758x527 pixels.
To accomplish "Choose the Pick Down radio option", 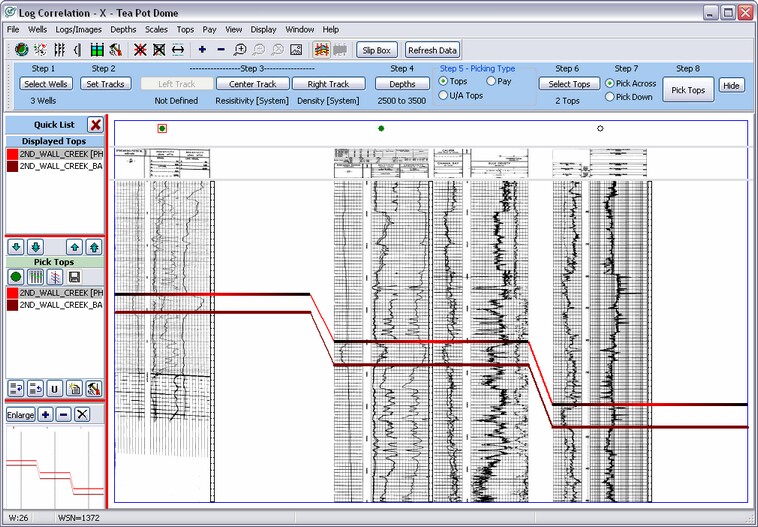I will tap(610, 97).
